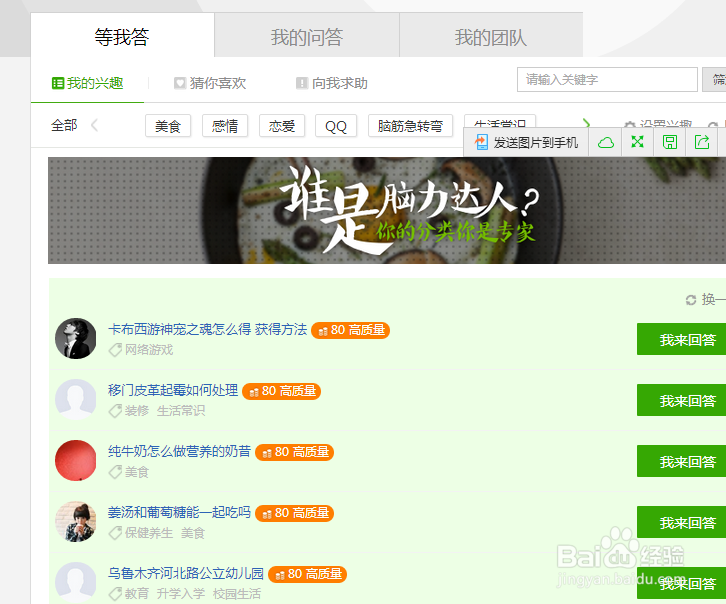This screenshot has height=604, width=726.
Task: Click the 升学入学 tag
Action: 181,594
